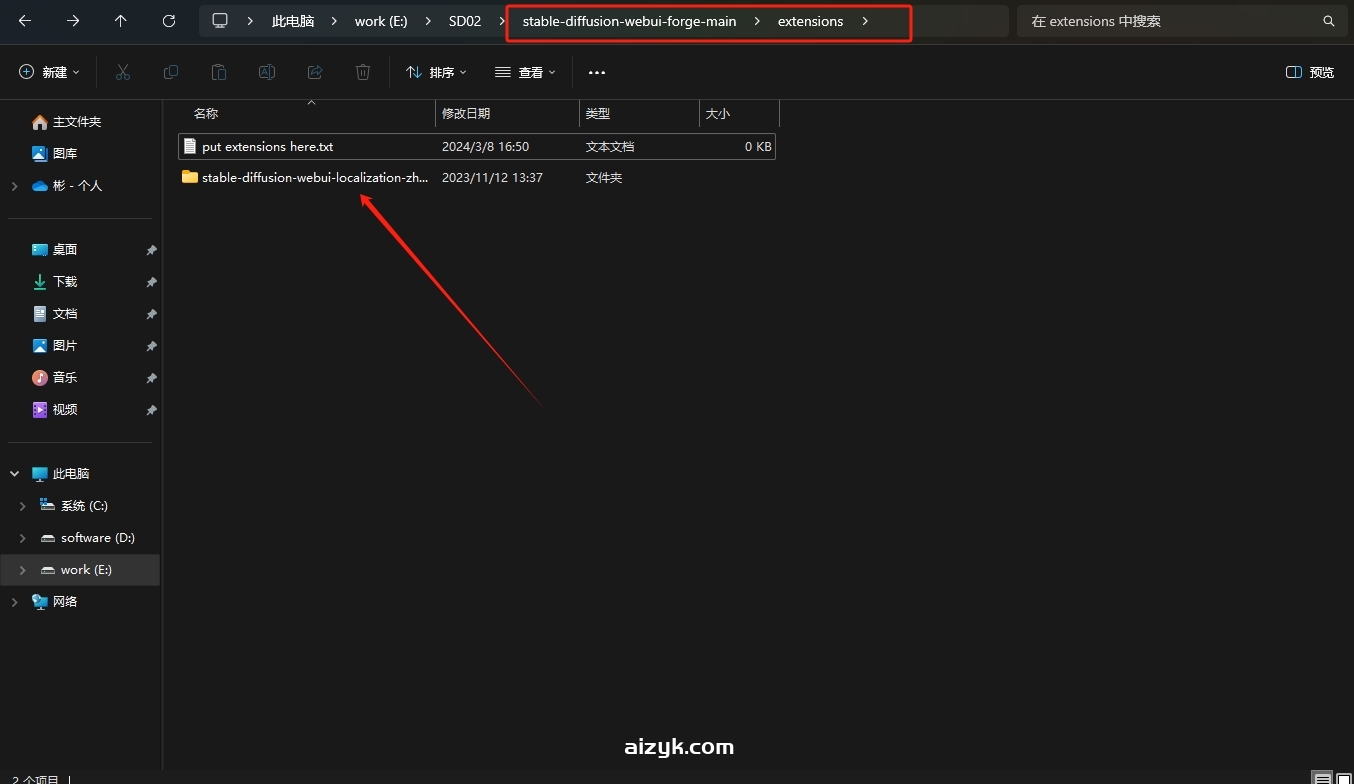Viewport: 1354px width, 784px height.
Task: Open the more options ellipsis menu
Action: click(x=597, y=72)
